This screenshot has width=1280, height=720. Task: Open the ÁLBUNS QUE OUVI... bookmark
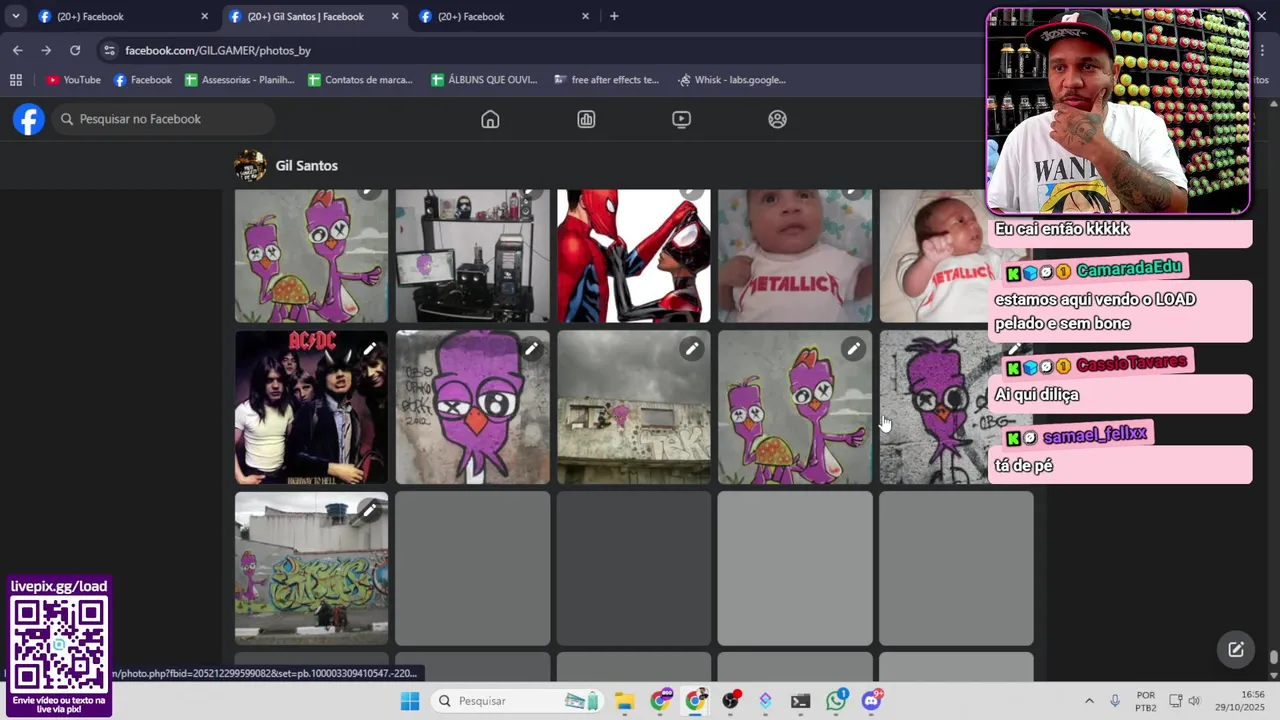tap(485, 80)
